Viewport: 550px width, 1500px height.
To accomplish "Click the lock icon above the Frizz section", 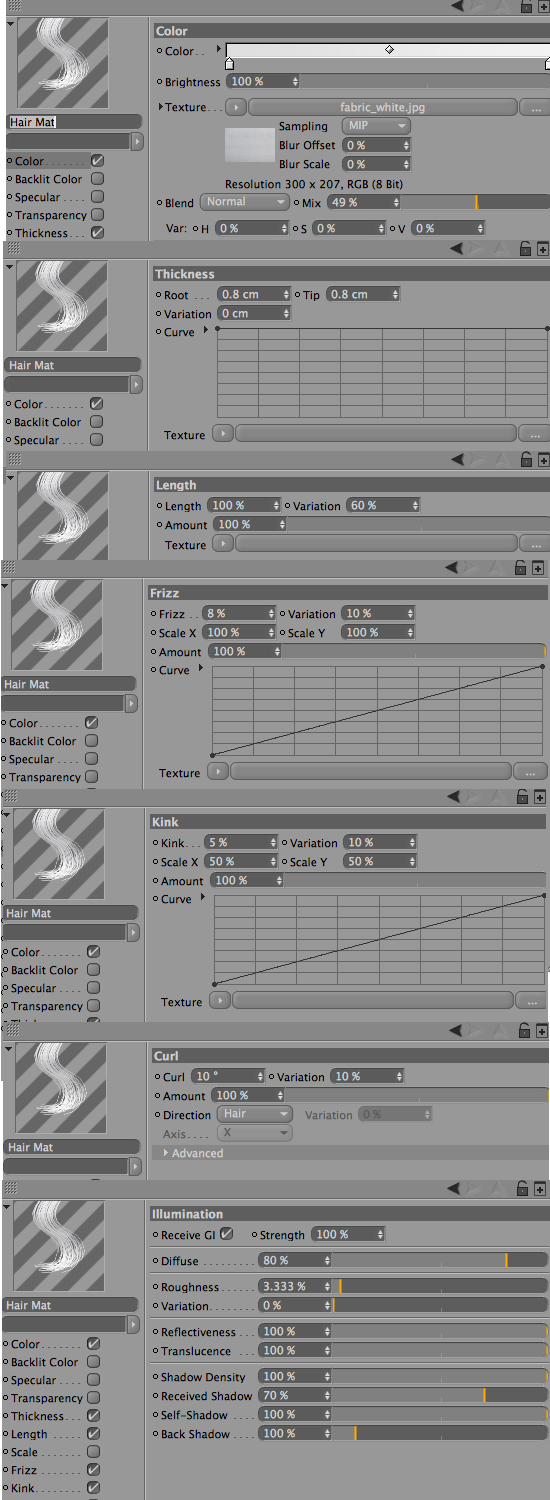I will 521,568.
